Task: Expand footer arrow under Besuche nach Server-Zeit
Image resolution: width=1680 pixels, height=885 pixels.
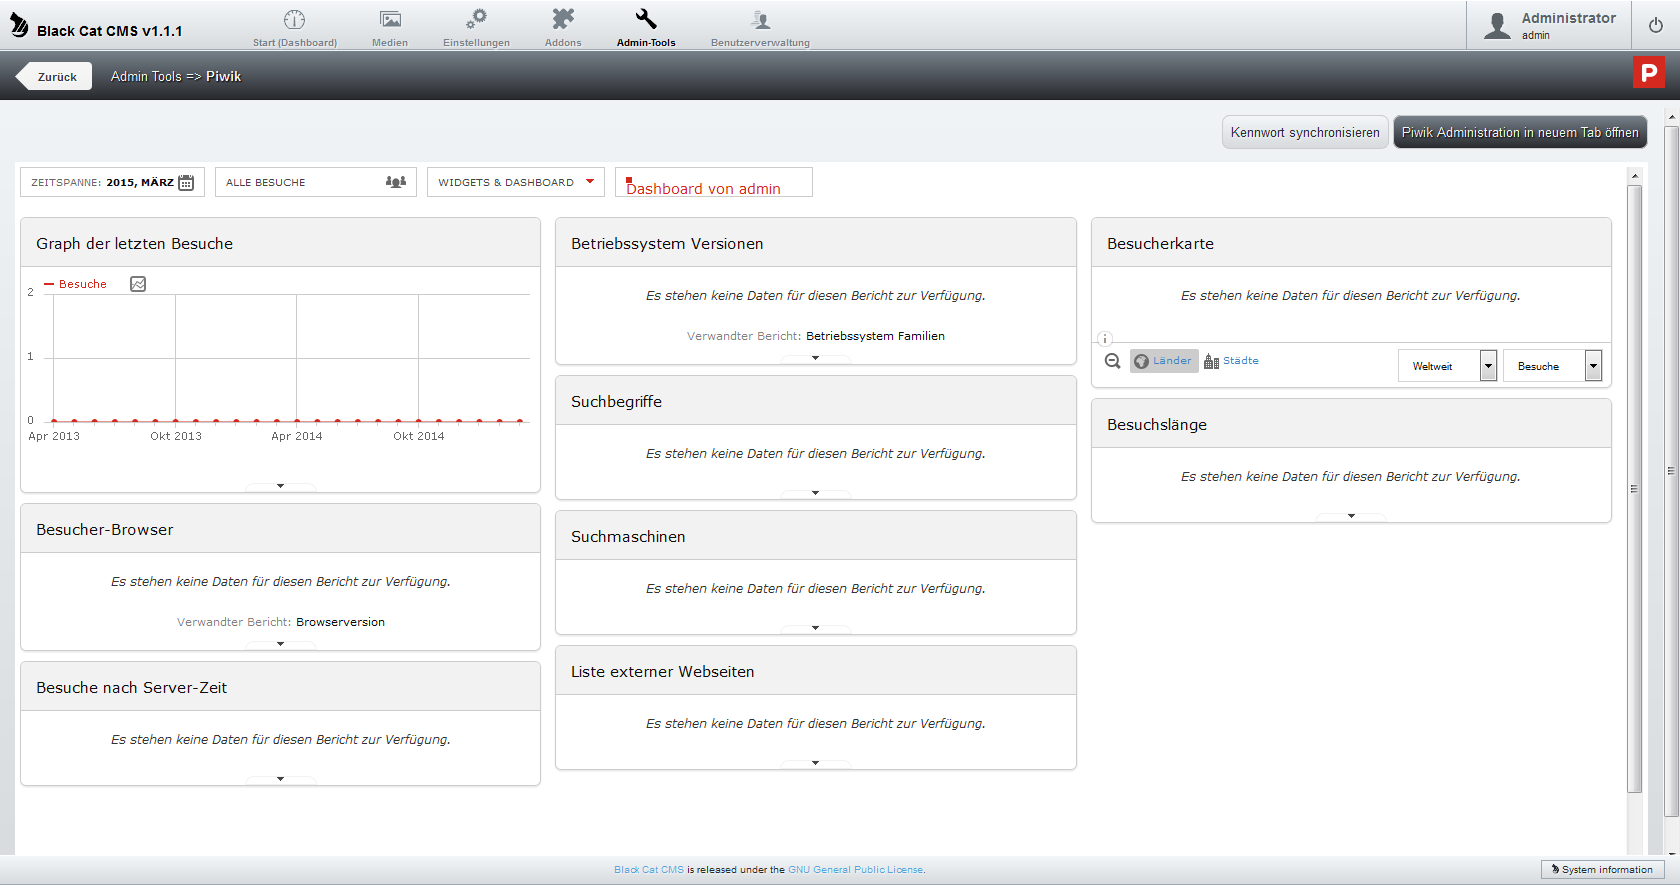Action: pos(281,779)
